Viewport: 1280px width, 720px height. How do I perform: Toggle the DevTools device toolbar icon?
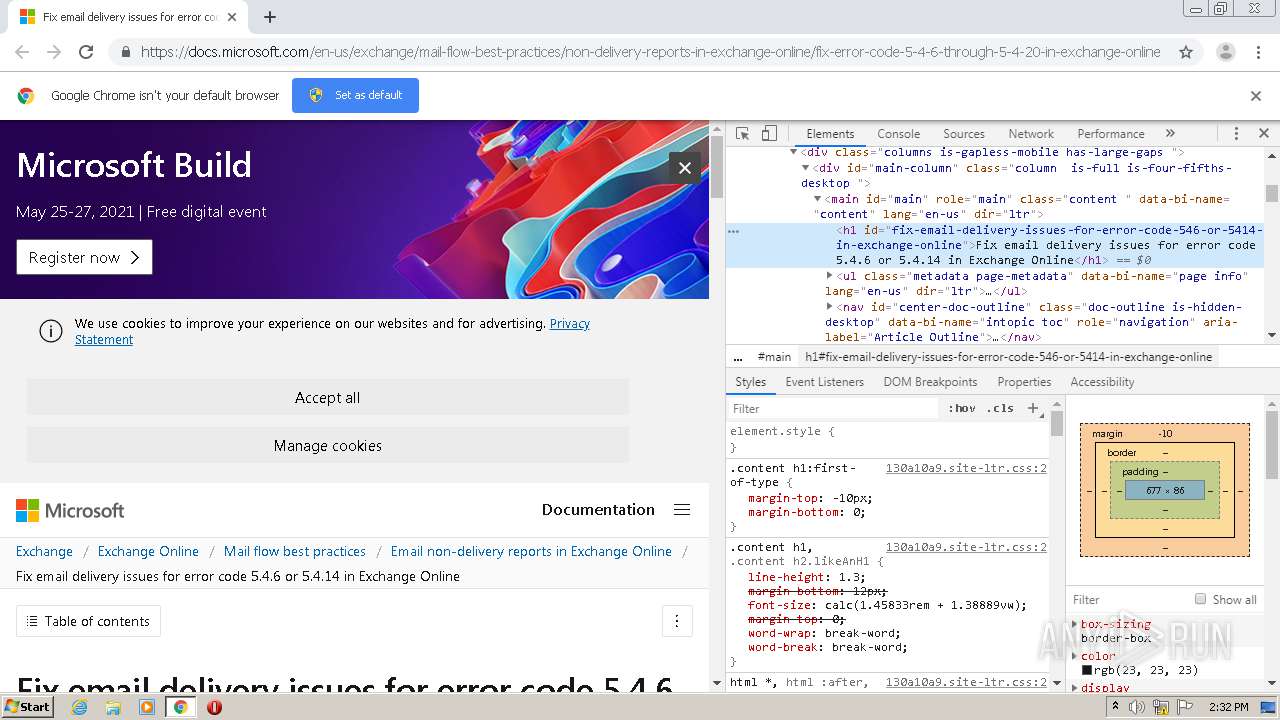click(x=769, y=133)
